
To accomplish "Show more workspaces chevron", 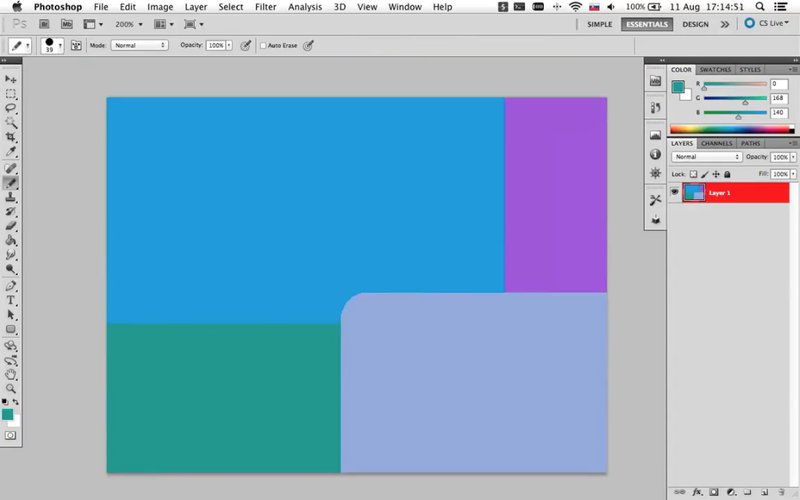I will [724, 24].
